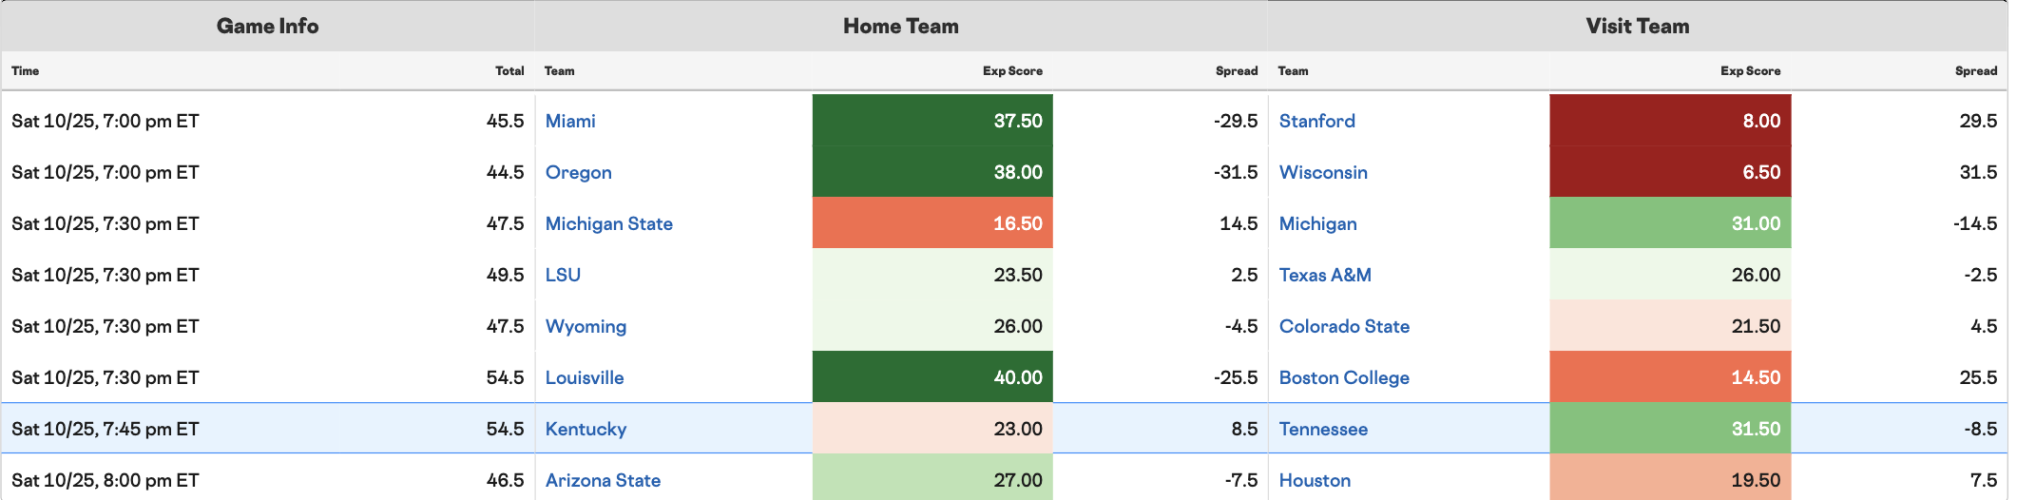The height and width of the screenshot is (500, 2036).
Task: Click the Home Team group header
Action: (901, 26)
